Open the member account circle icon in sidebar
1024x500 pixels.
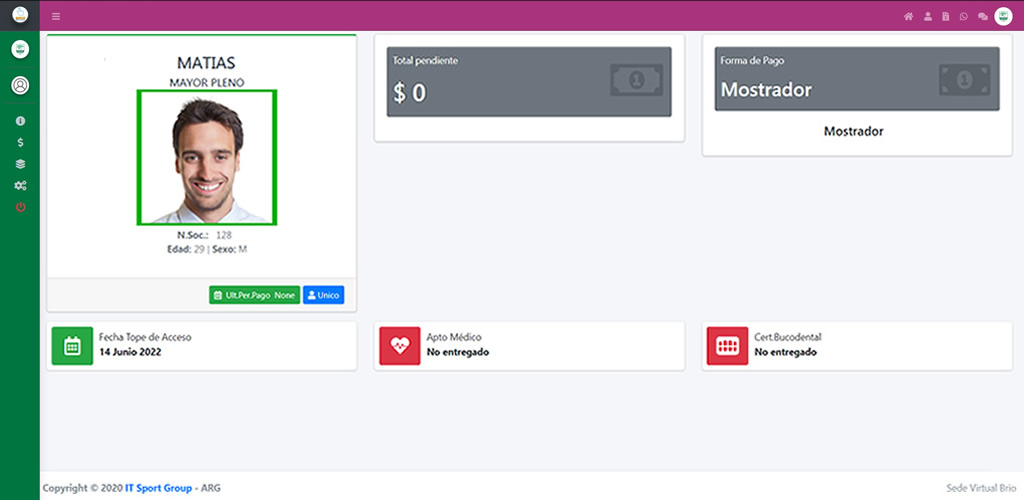click(20, 85)
